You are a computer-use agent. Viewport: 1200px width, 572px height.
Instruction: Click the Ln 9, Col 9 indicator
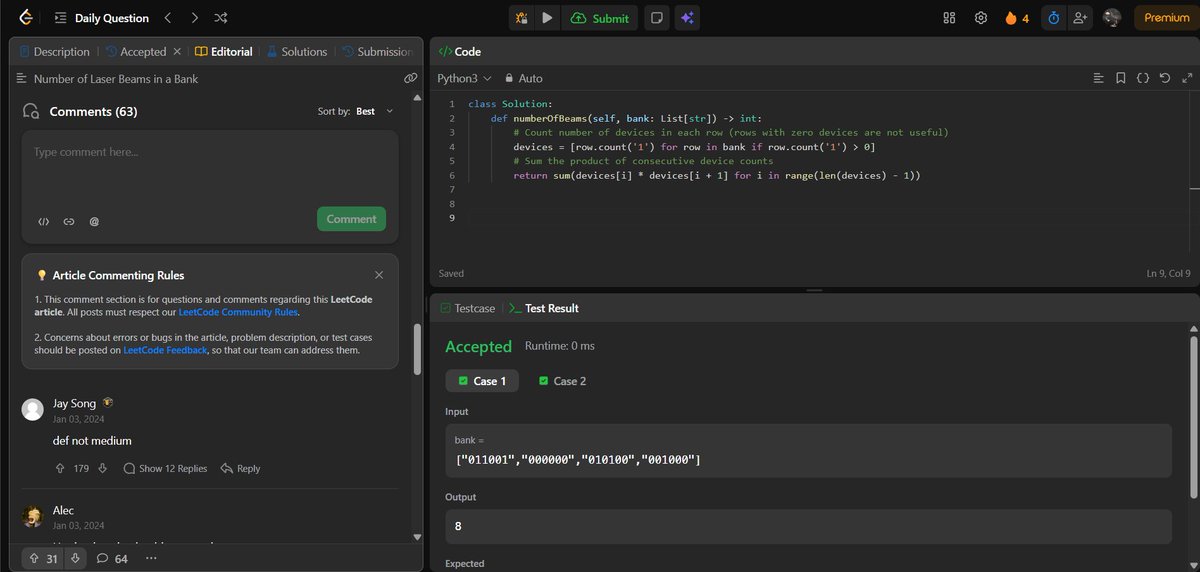coord(1167,273)
